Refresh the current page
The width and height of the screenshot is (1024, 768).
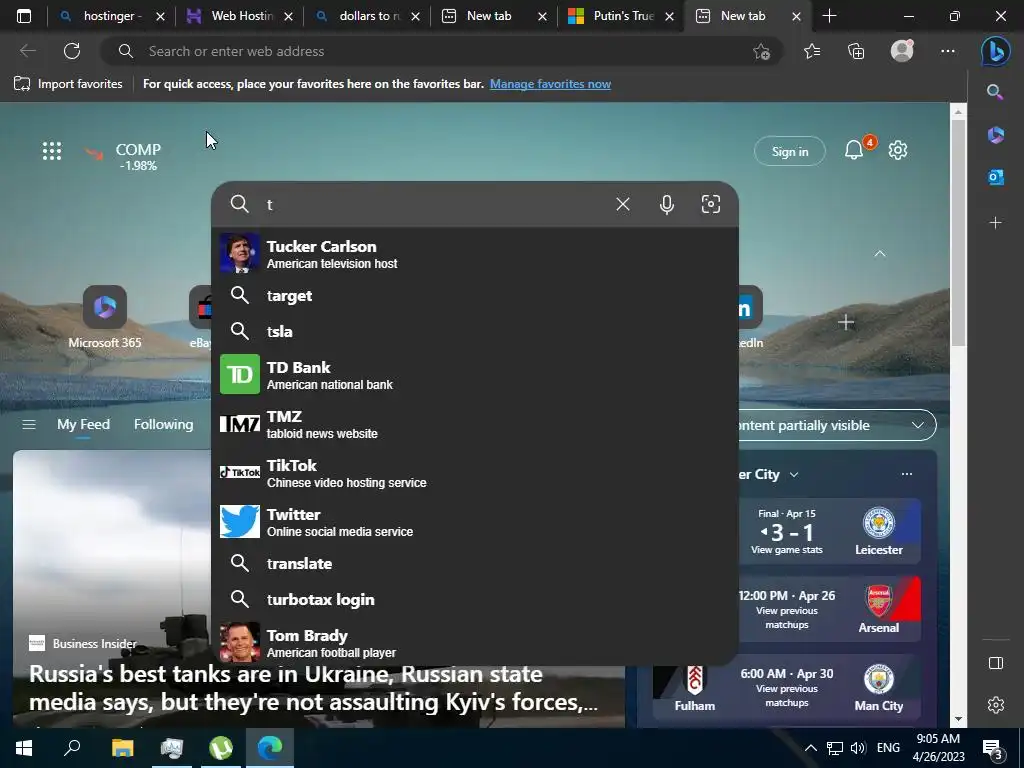click(72, 51)
